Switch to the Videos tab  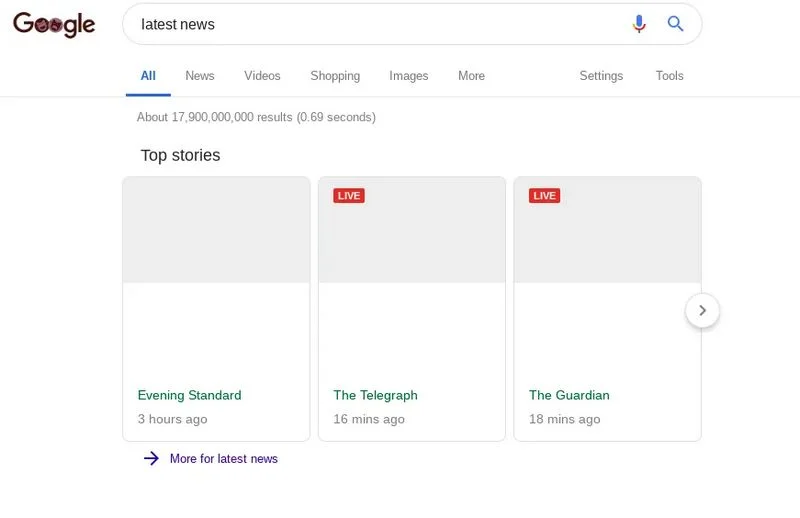coord(262,76)
